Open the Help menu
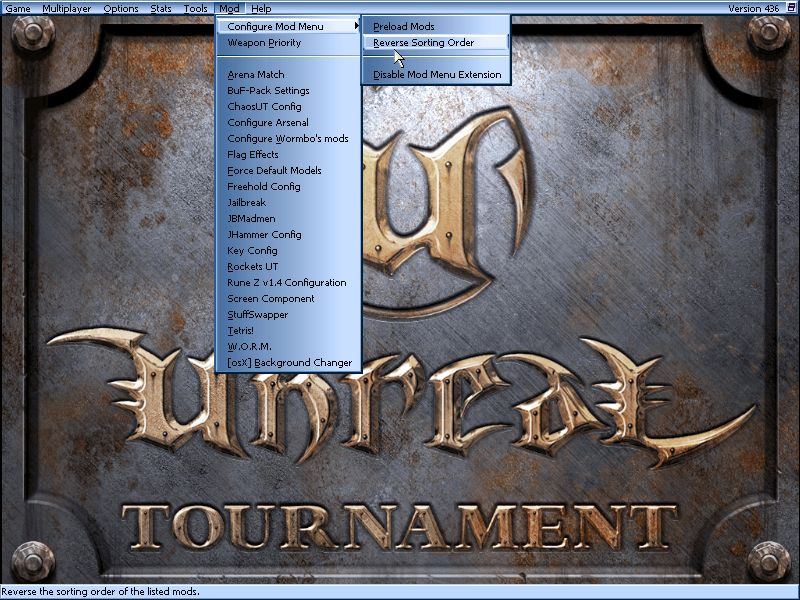Viewport: 800px width, 600px height. (261, 8)
